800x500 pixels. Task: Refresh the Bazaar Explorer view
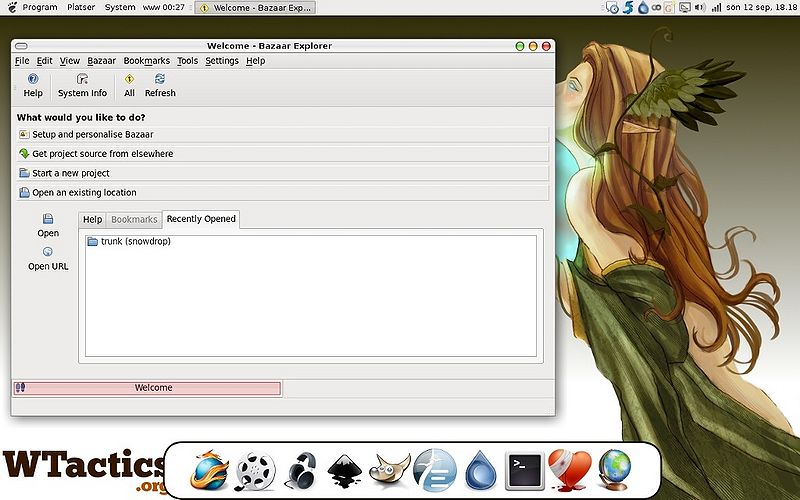point(160,85)
